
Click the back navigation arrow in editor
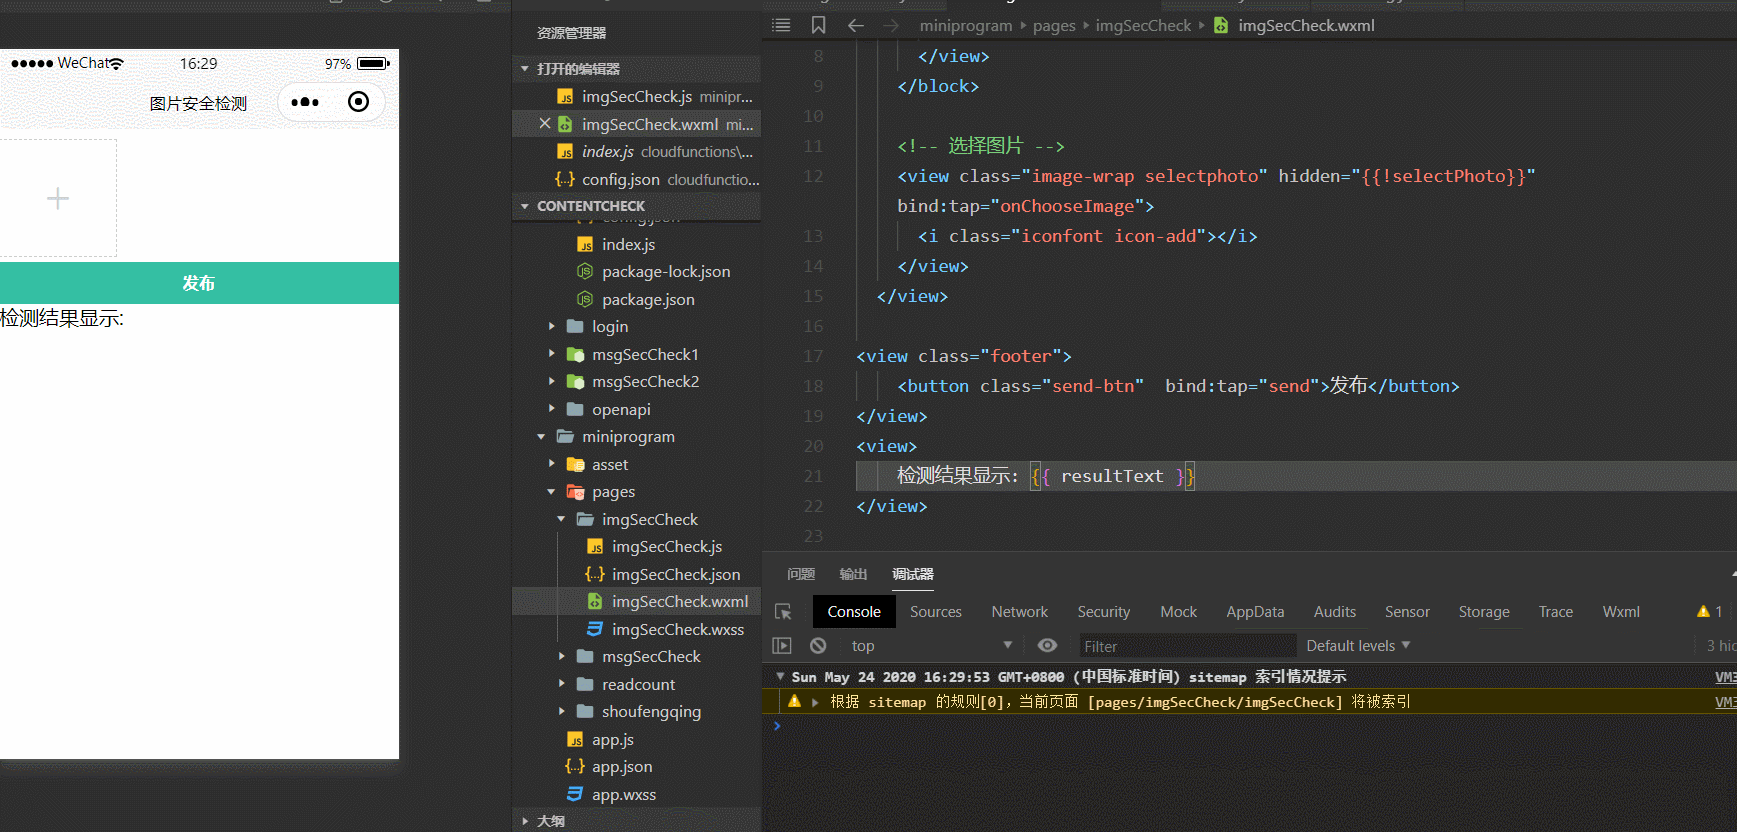856,25
